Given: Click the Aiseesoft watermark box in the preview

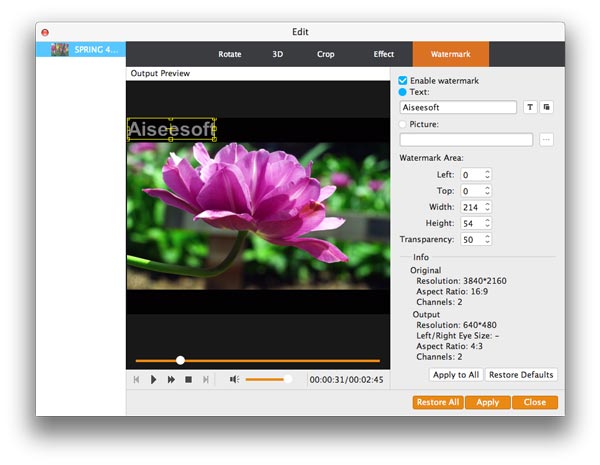Looking at the screenshot, I should 171,129.
